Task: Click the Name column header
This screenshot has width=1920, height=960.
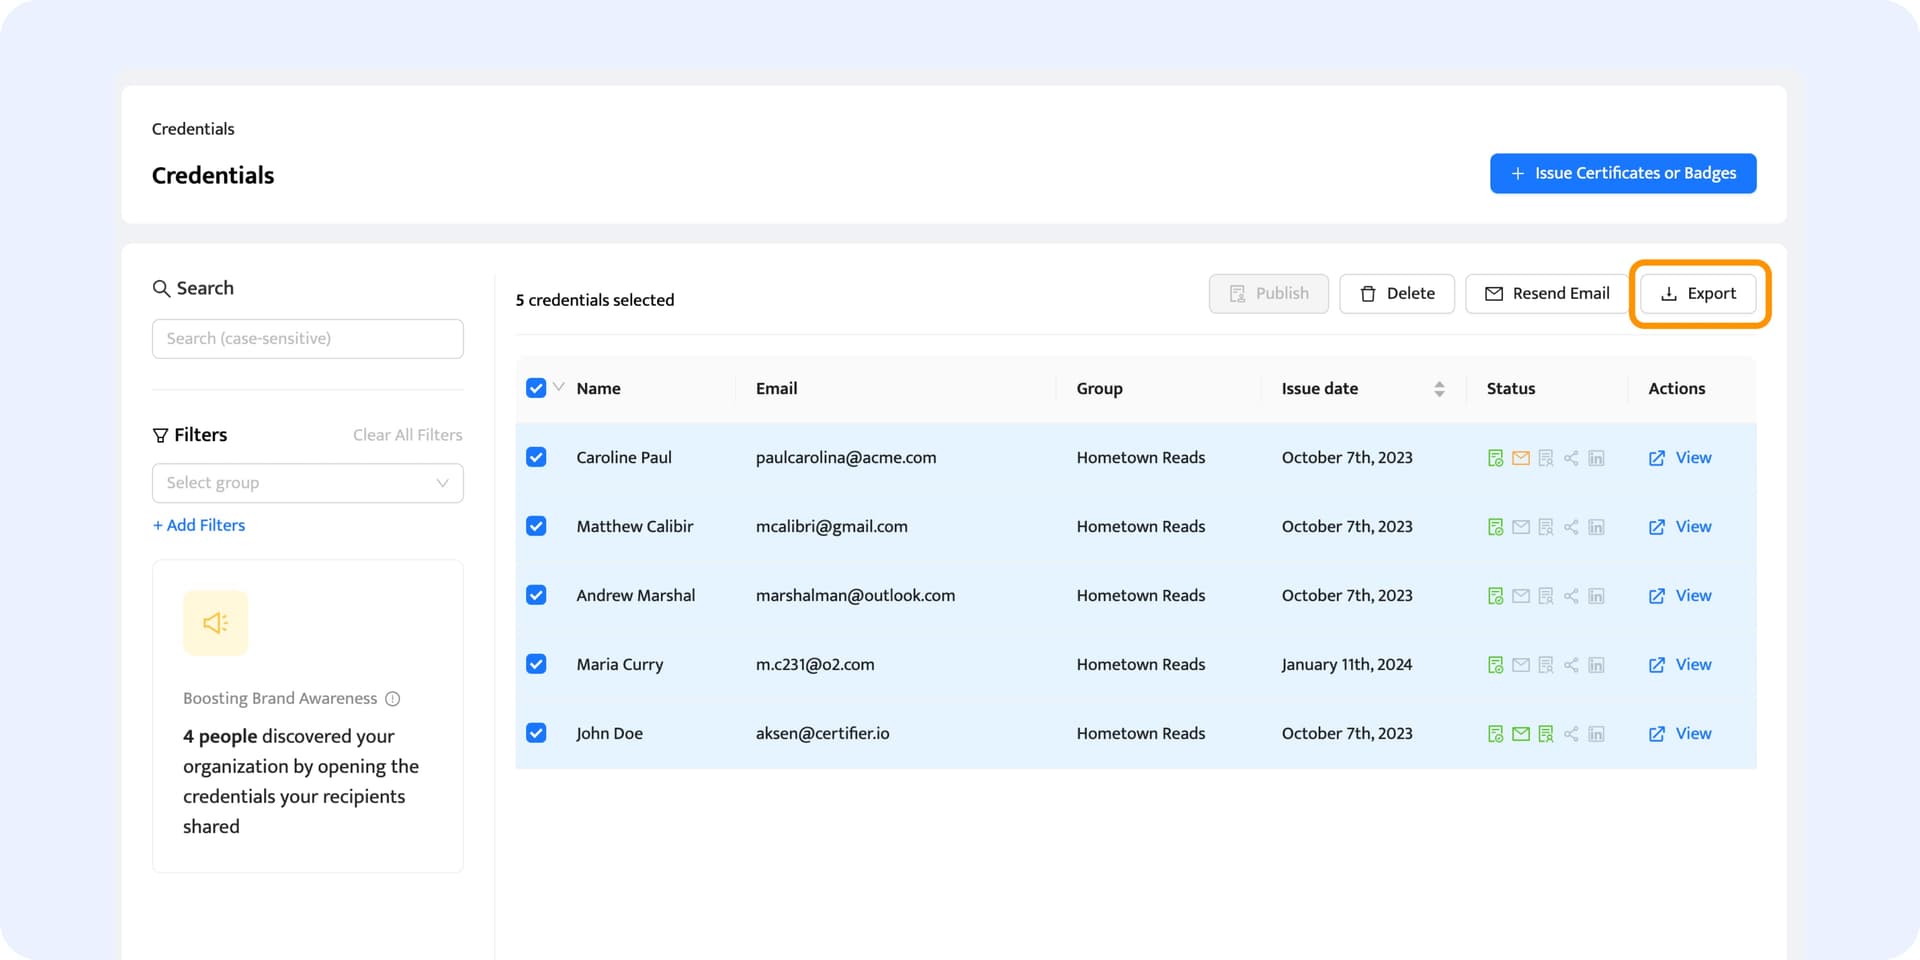Action: [598, 389]
